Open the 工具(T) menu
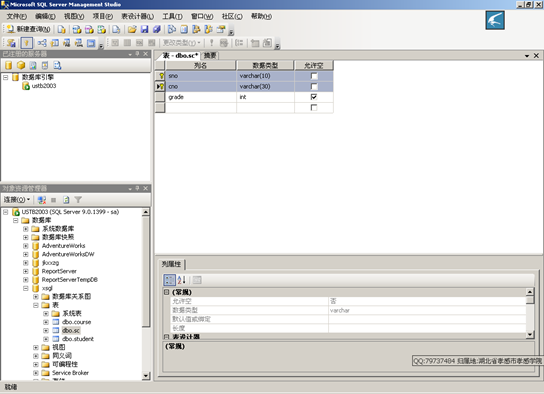The width and height of the screenshot is (544, 394). coord(172,16)
